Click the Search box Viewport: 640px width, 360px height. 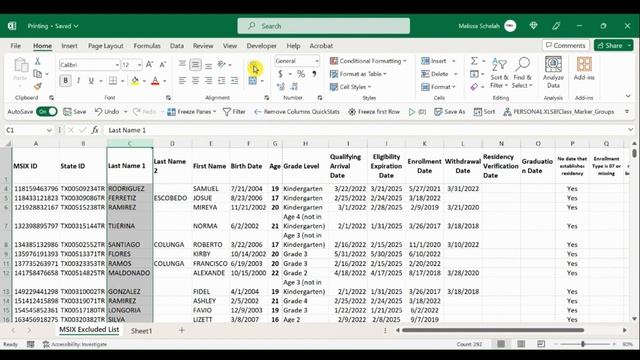pyautogui.click(x=324, y=26)
